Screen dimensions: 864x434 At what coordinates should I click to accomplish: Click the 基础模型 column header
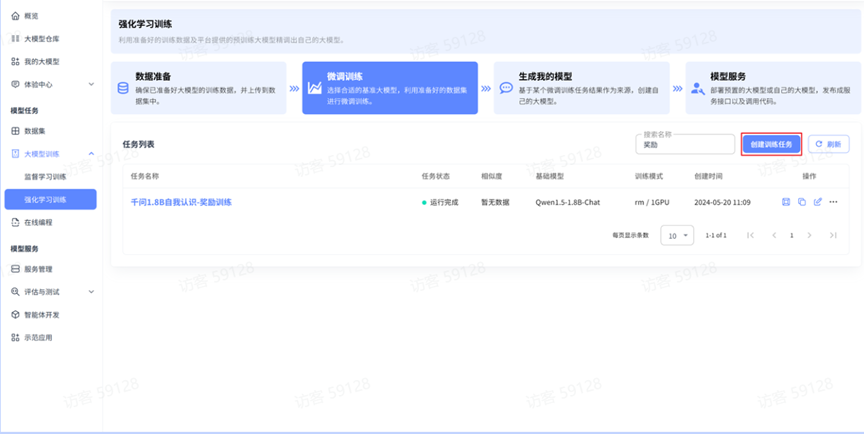pyautogui.click(x=550, y=176)
